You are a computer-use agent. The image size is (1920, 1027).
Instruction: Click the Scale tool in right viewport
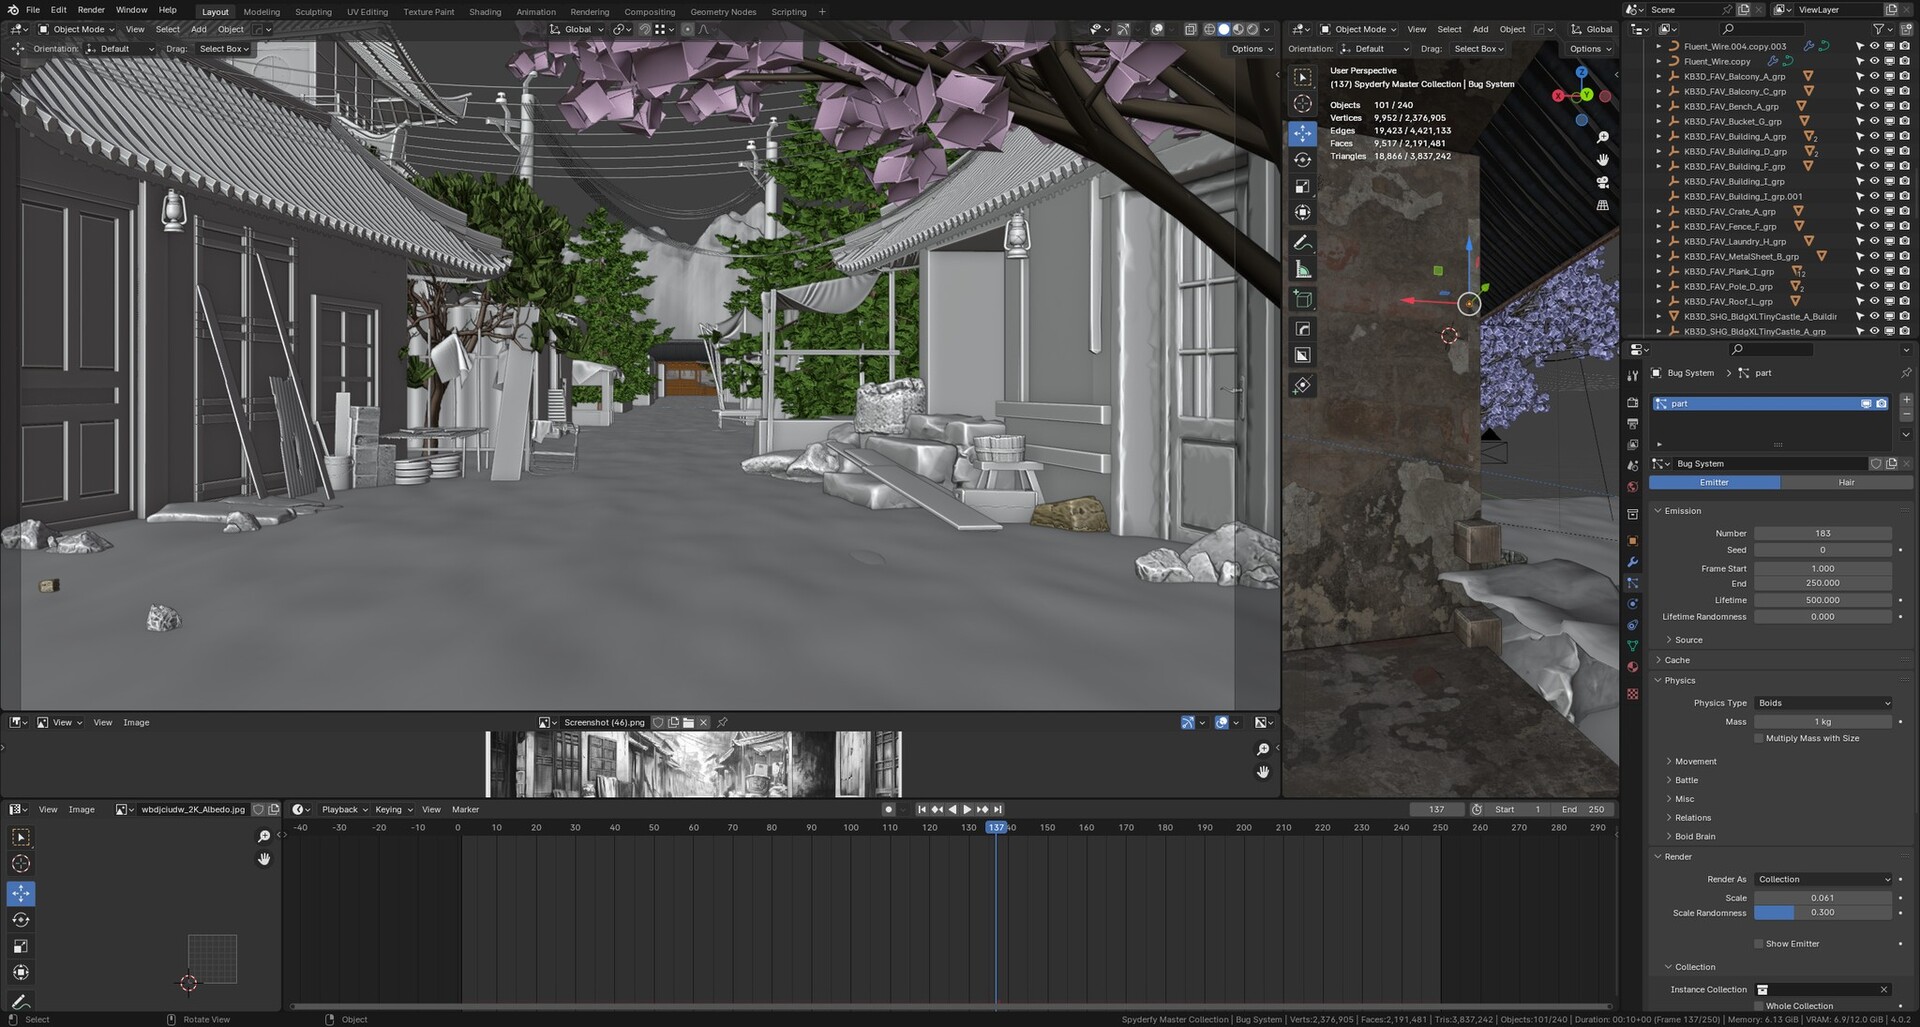(1302, 187)
